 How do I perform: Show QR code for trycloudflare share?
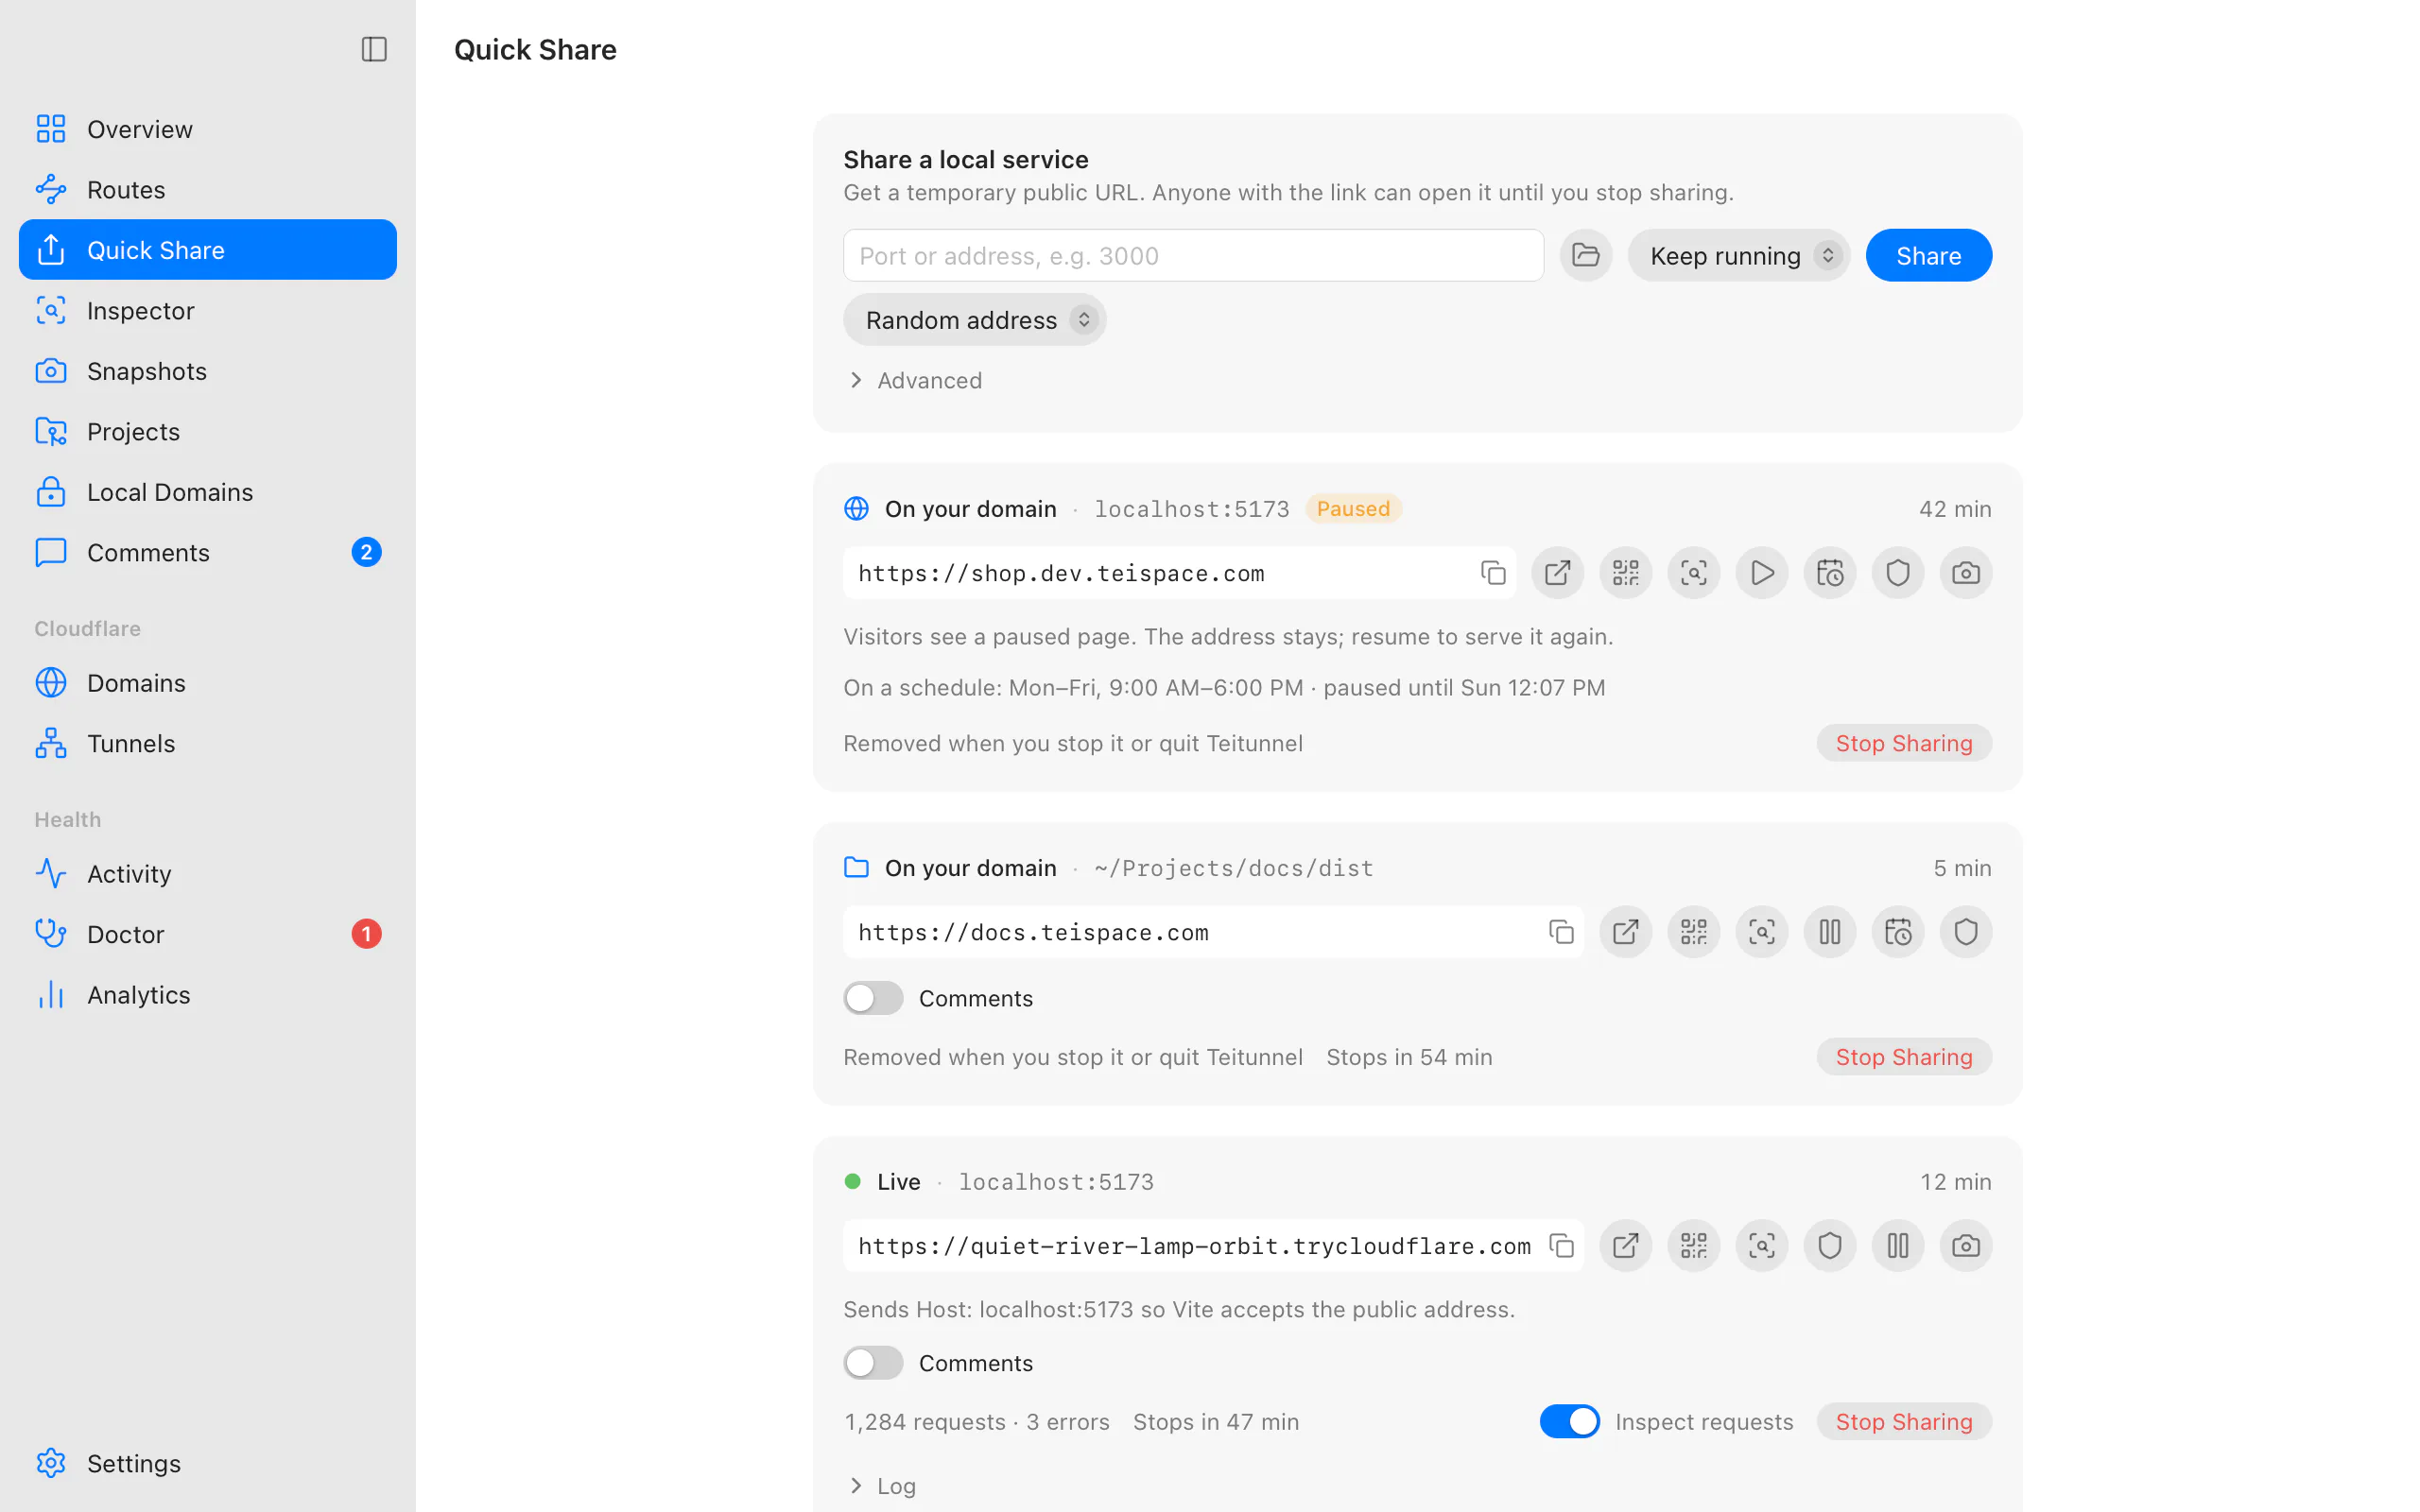point(1693,1245)
